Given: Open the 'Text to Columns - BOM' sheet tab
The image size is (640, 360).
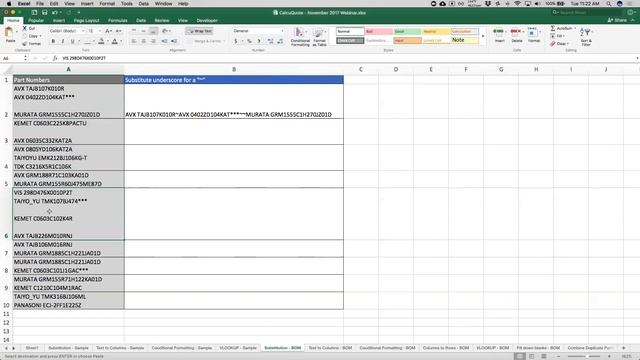Looking at the screenshot, I should [330, 348].
